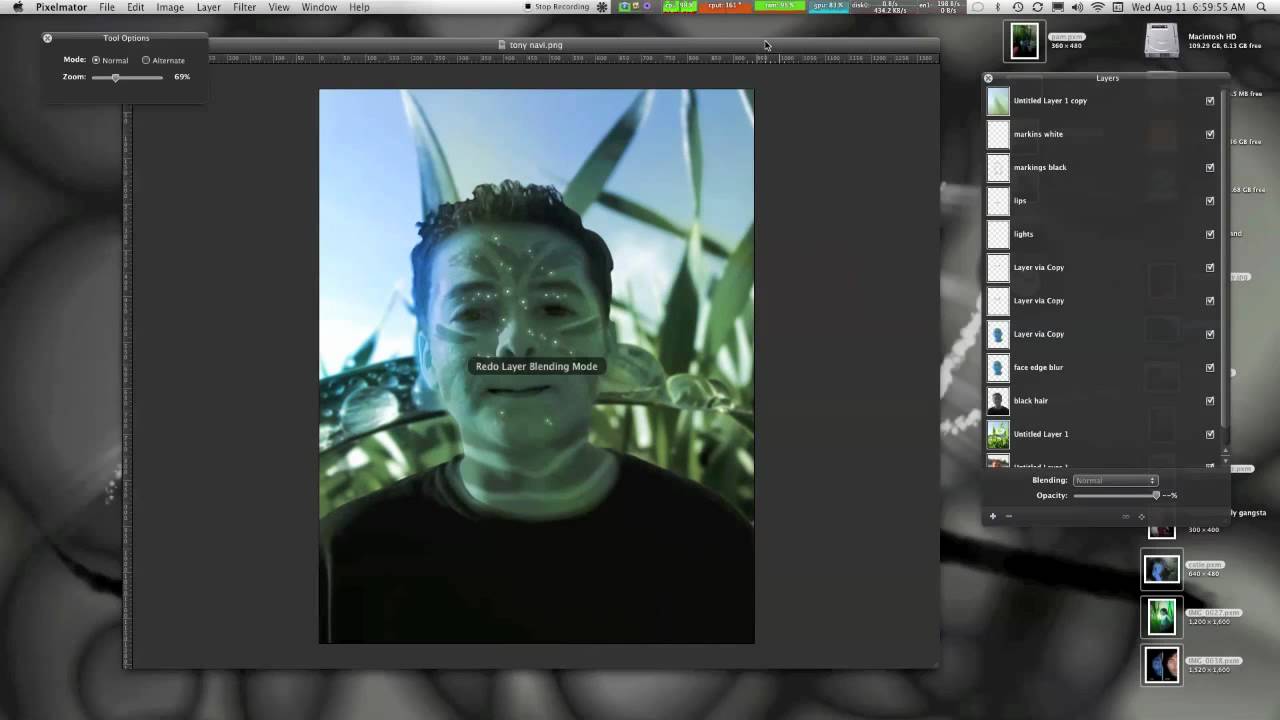Select the markins white layer
Screen dimensions: 1280x720
point(1101,134)
